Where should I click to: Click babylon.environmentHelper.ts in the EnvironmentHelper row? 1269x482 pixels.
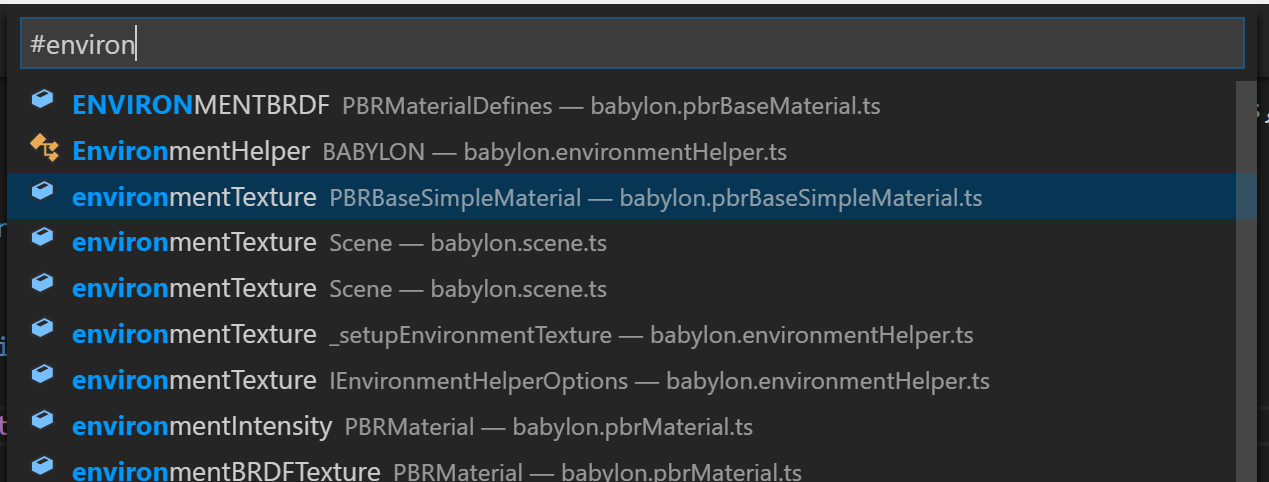(x=626, y=152)
